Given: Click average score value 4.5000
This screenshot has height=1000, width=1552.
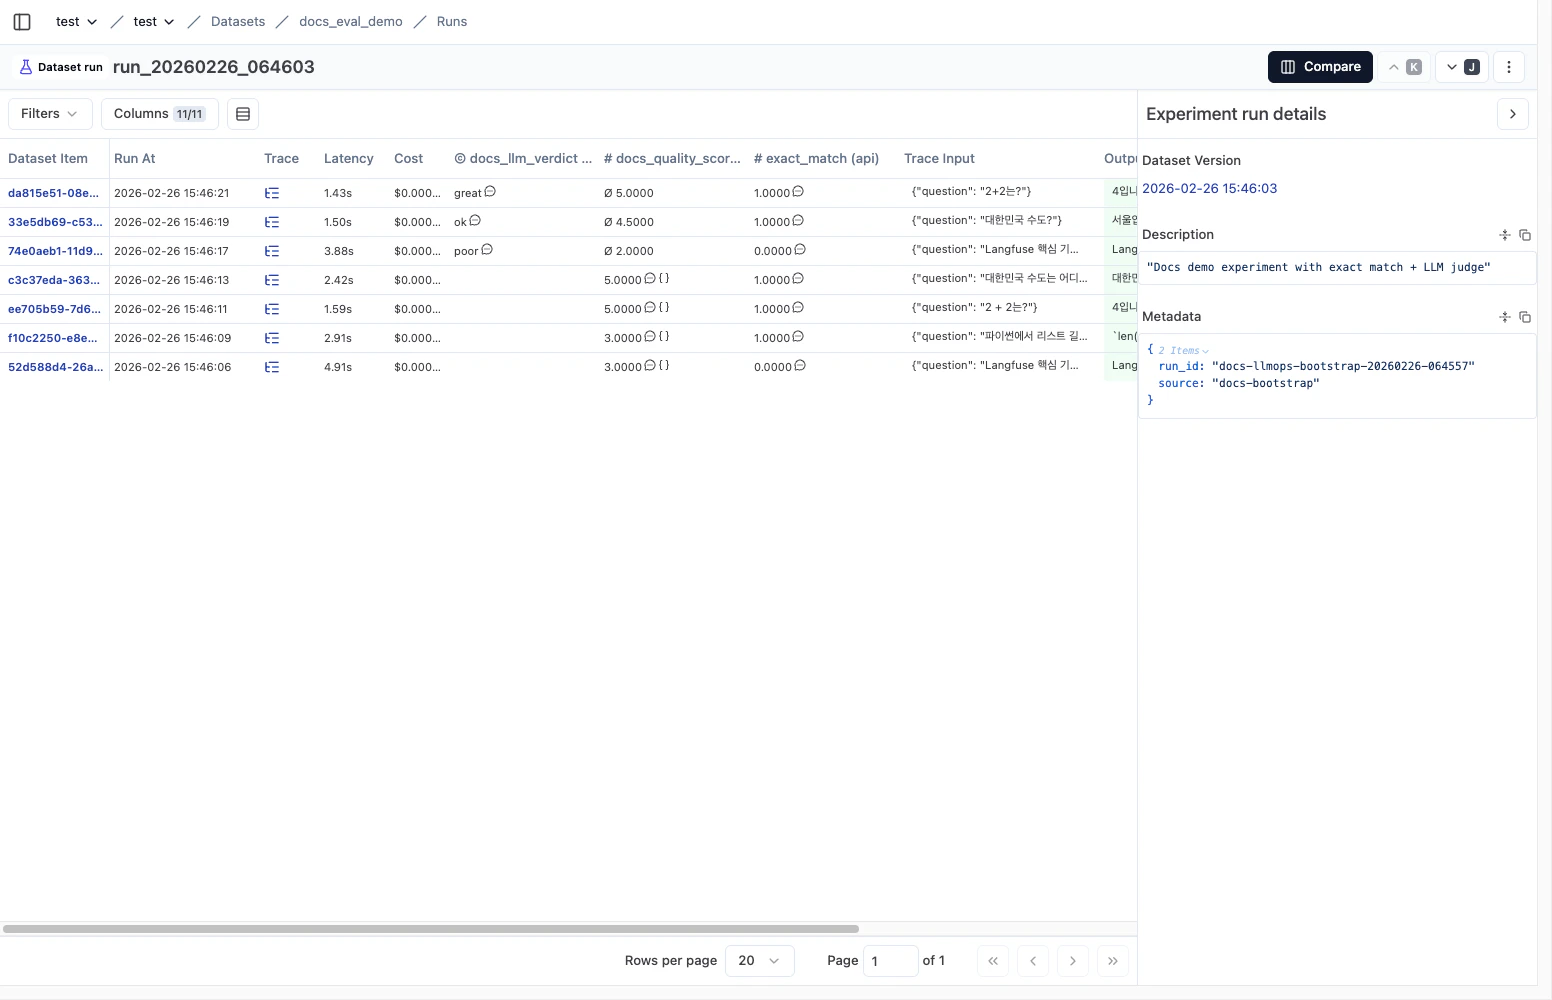Looking at the screenshot, I should point(629,222).
